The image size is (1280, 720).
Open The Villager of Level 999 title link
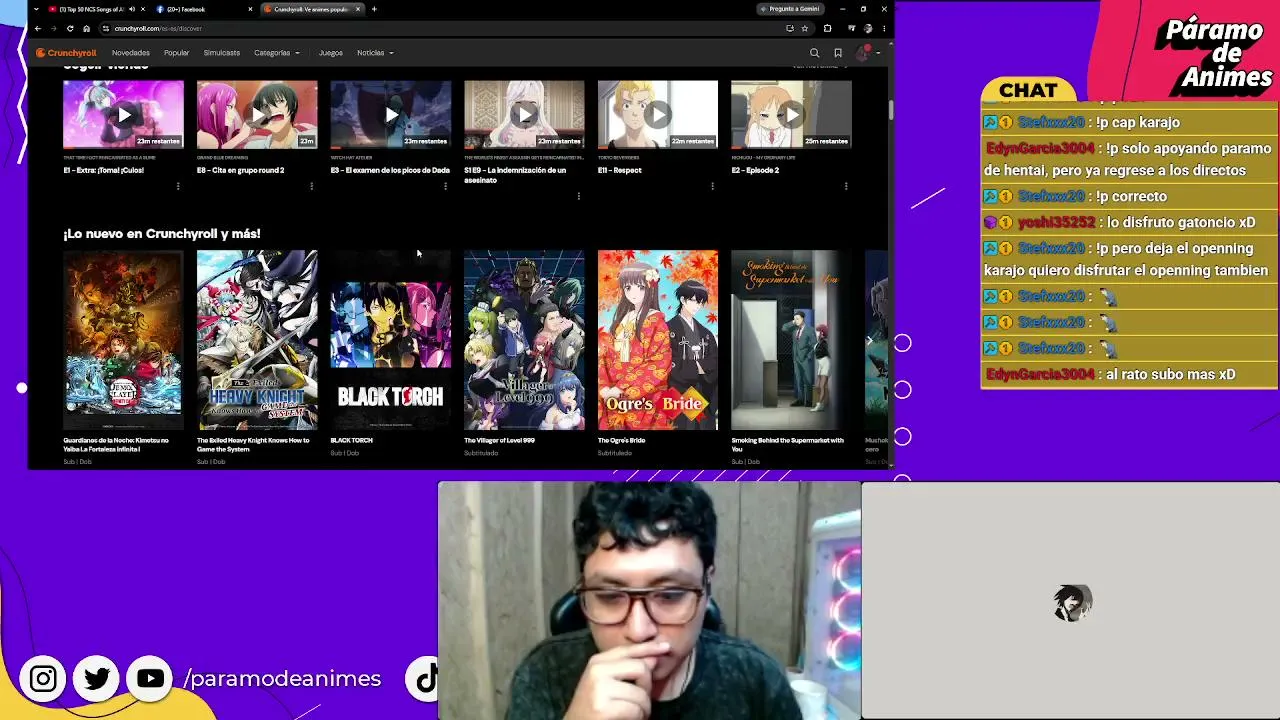[x=500, y=440]
